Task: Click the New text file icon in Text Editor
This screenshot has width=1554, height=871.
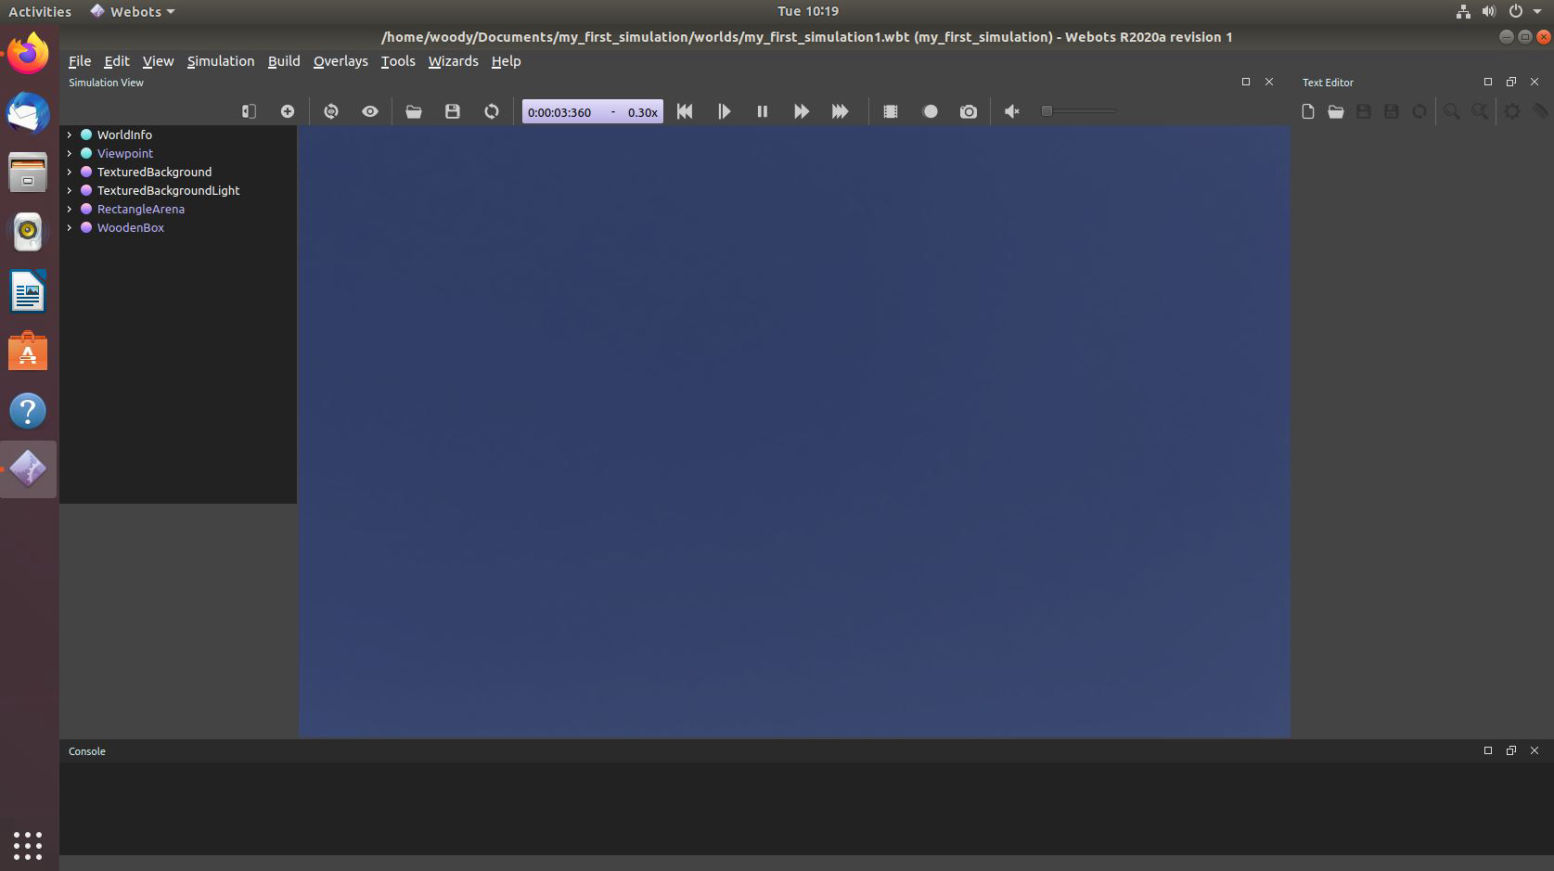Action: pyautogui.click(x=1307, y=111)
